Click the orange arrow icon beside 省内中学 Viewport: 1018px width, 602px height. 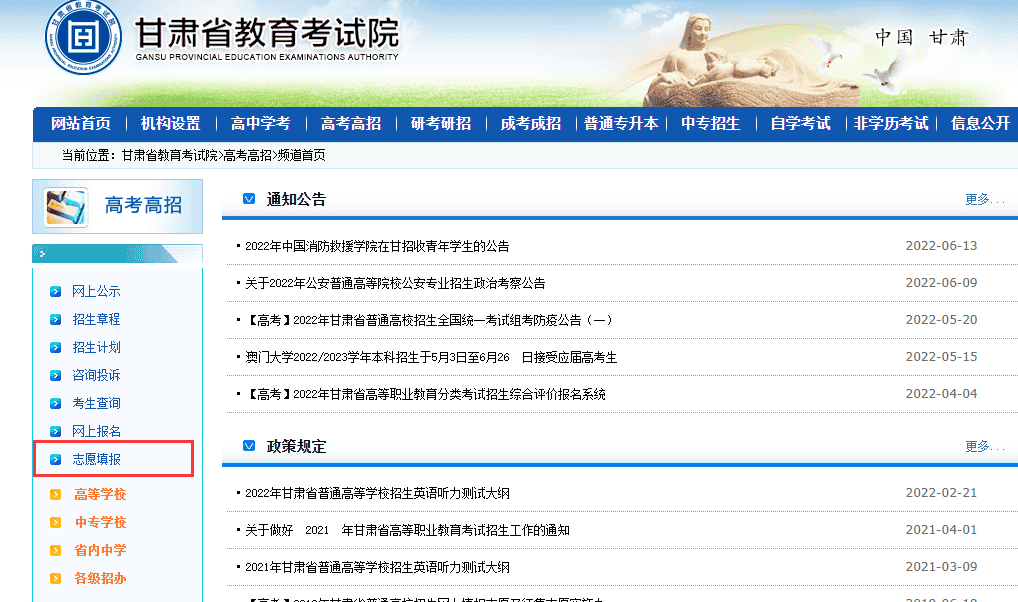click(x=55, y=551)
